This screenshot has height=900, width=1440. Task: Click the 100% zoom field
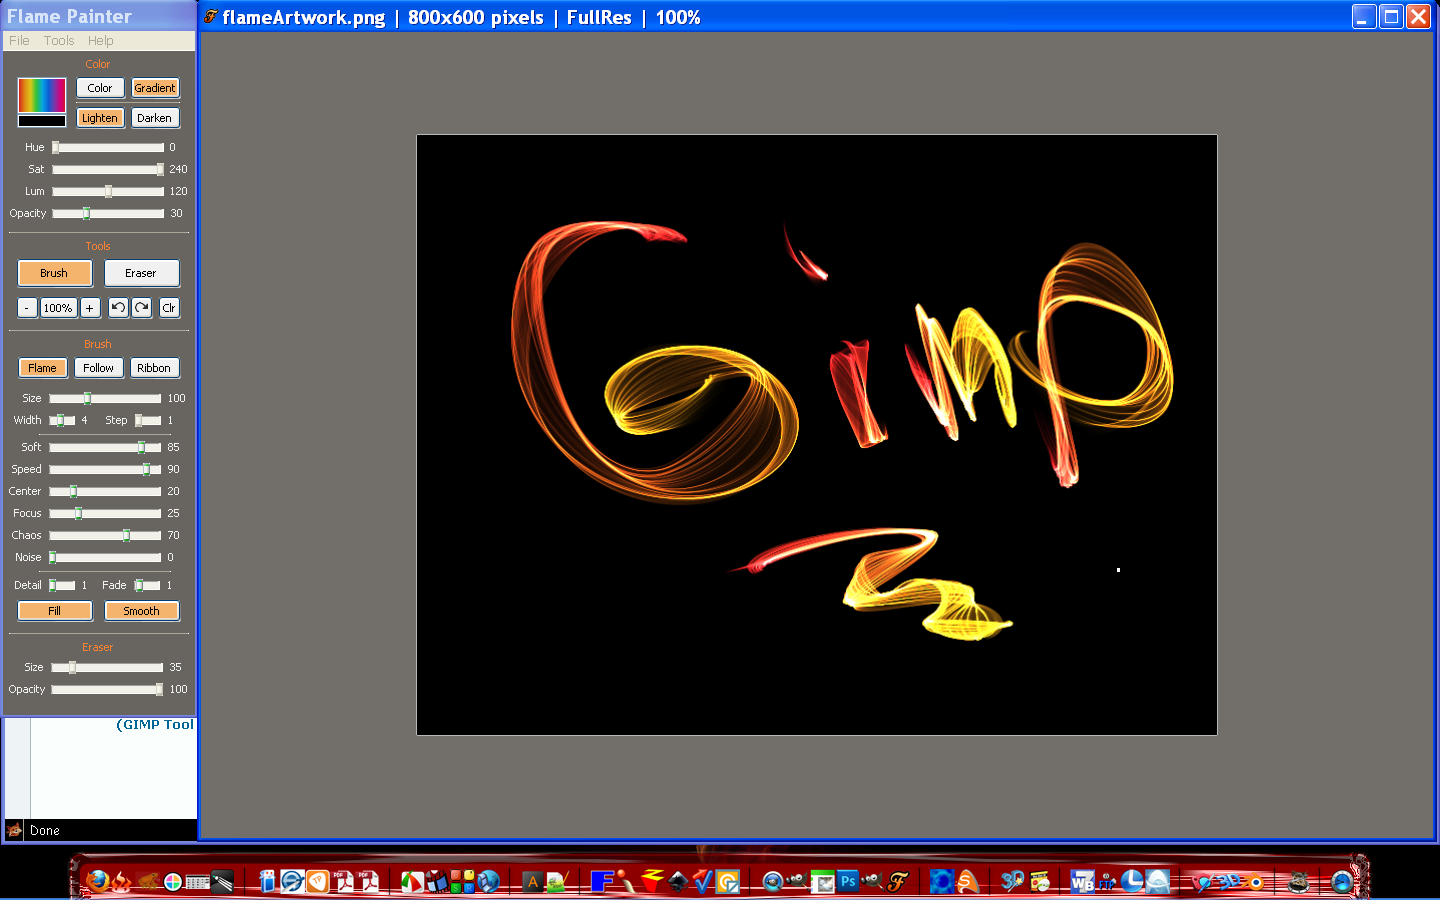58,308
